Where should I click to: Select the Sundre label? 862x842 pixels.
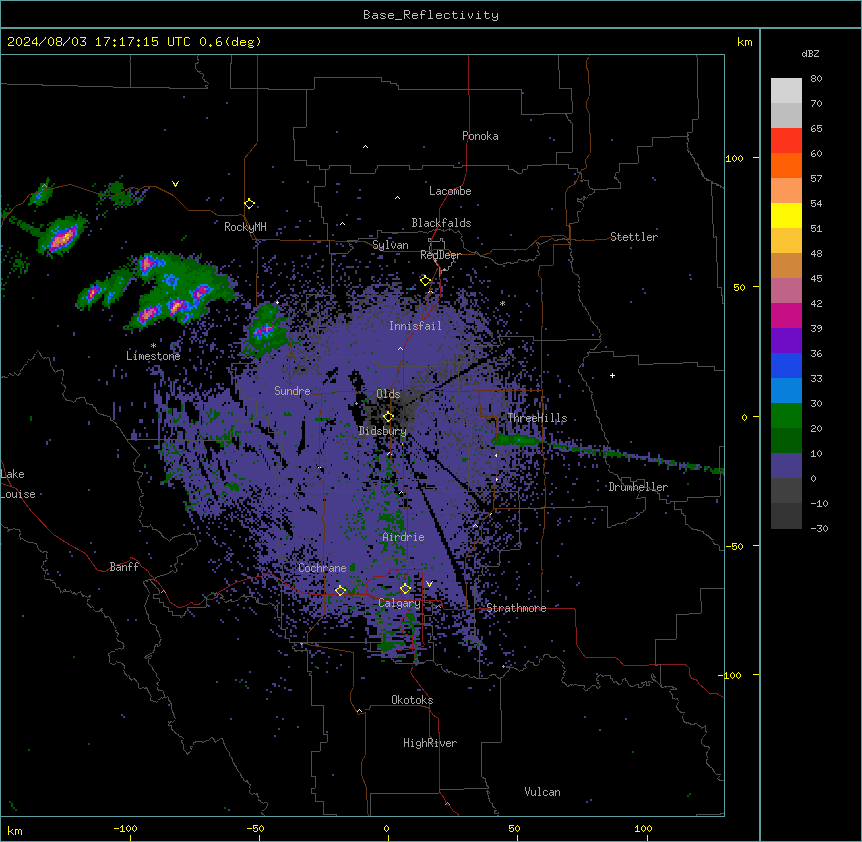pyautogui.click(x=292, y=391)
